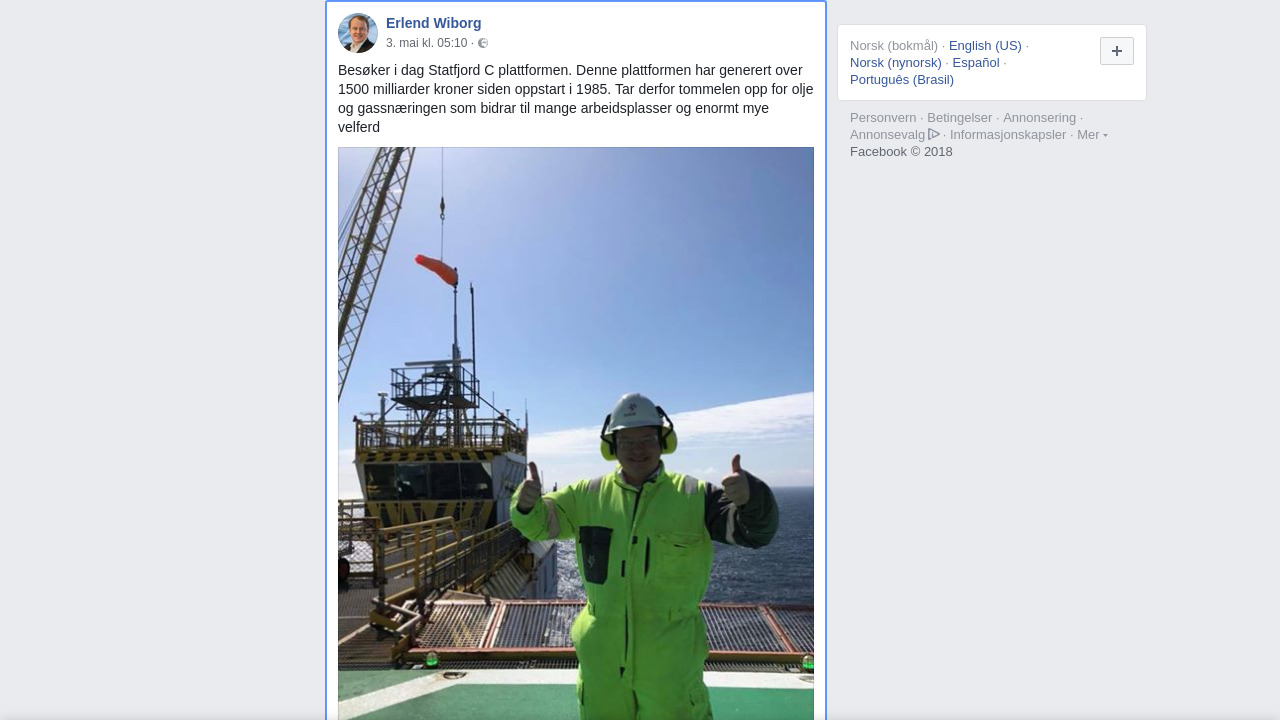Open Erlend Wiborg's profile picture
The image size is (1280, 720).
358,33
